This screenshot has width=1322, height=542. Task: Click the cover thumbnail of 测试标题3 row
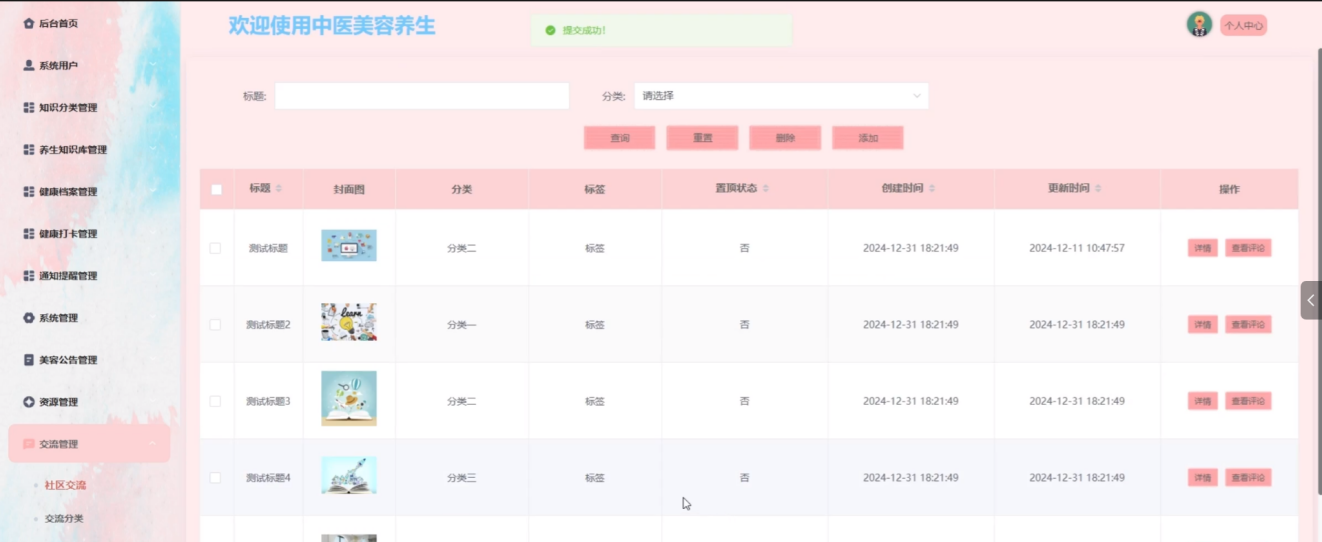coord(349,398)
